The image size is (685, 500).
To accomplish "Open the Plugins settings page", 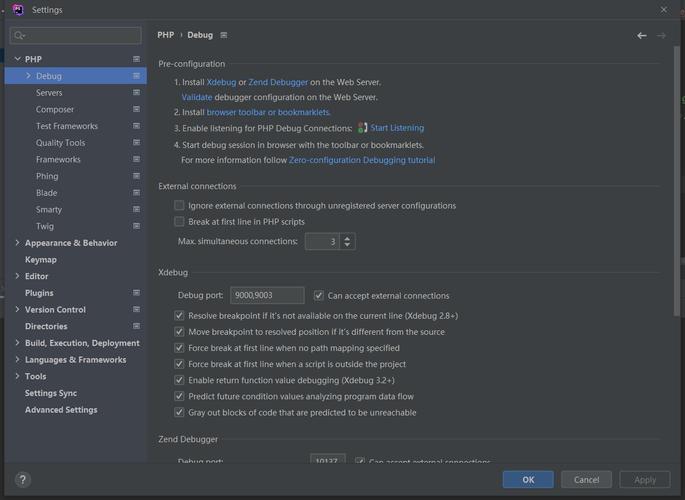I will pos(39,293).
